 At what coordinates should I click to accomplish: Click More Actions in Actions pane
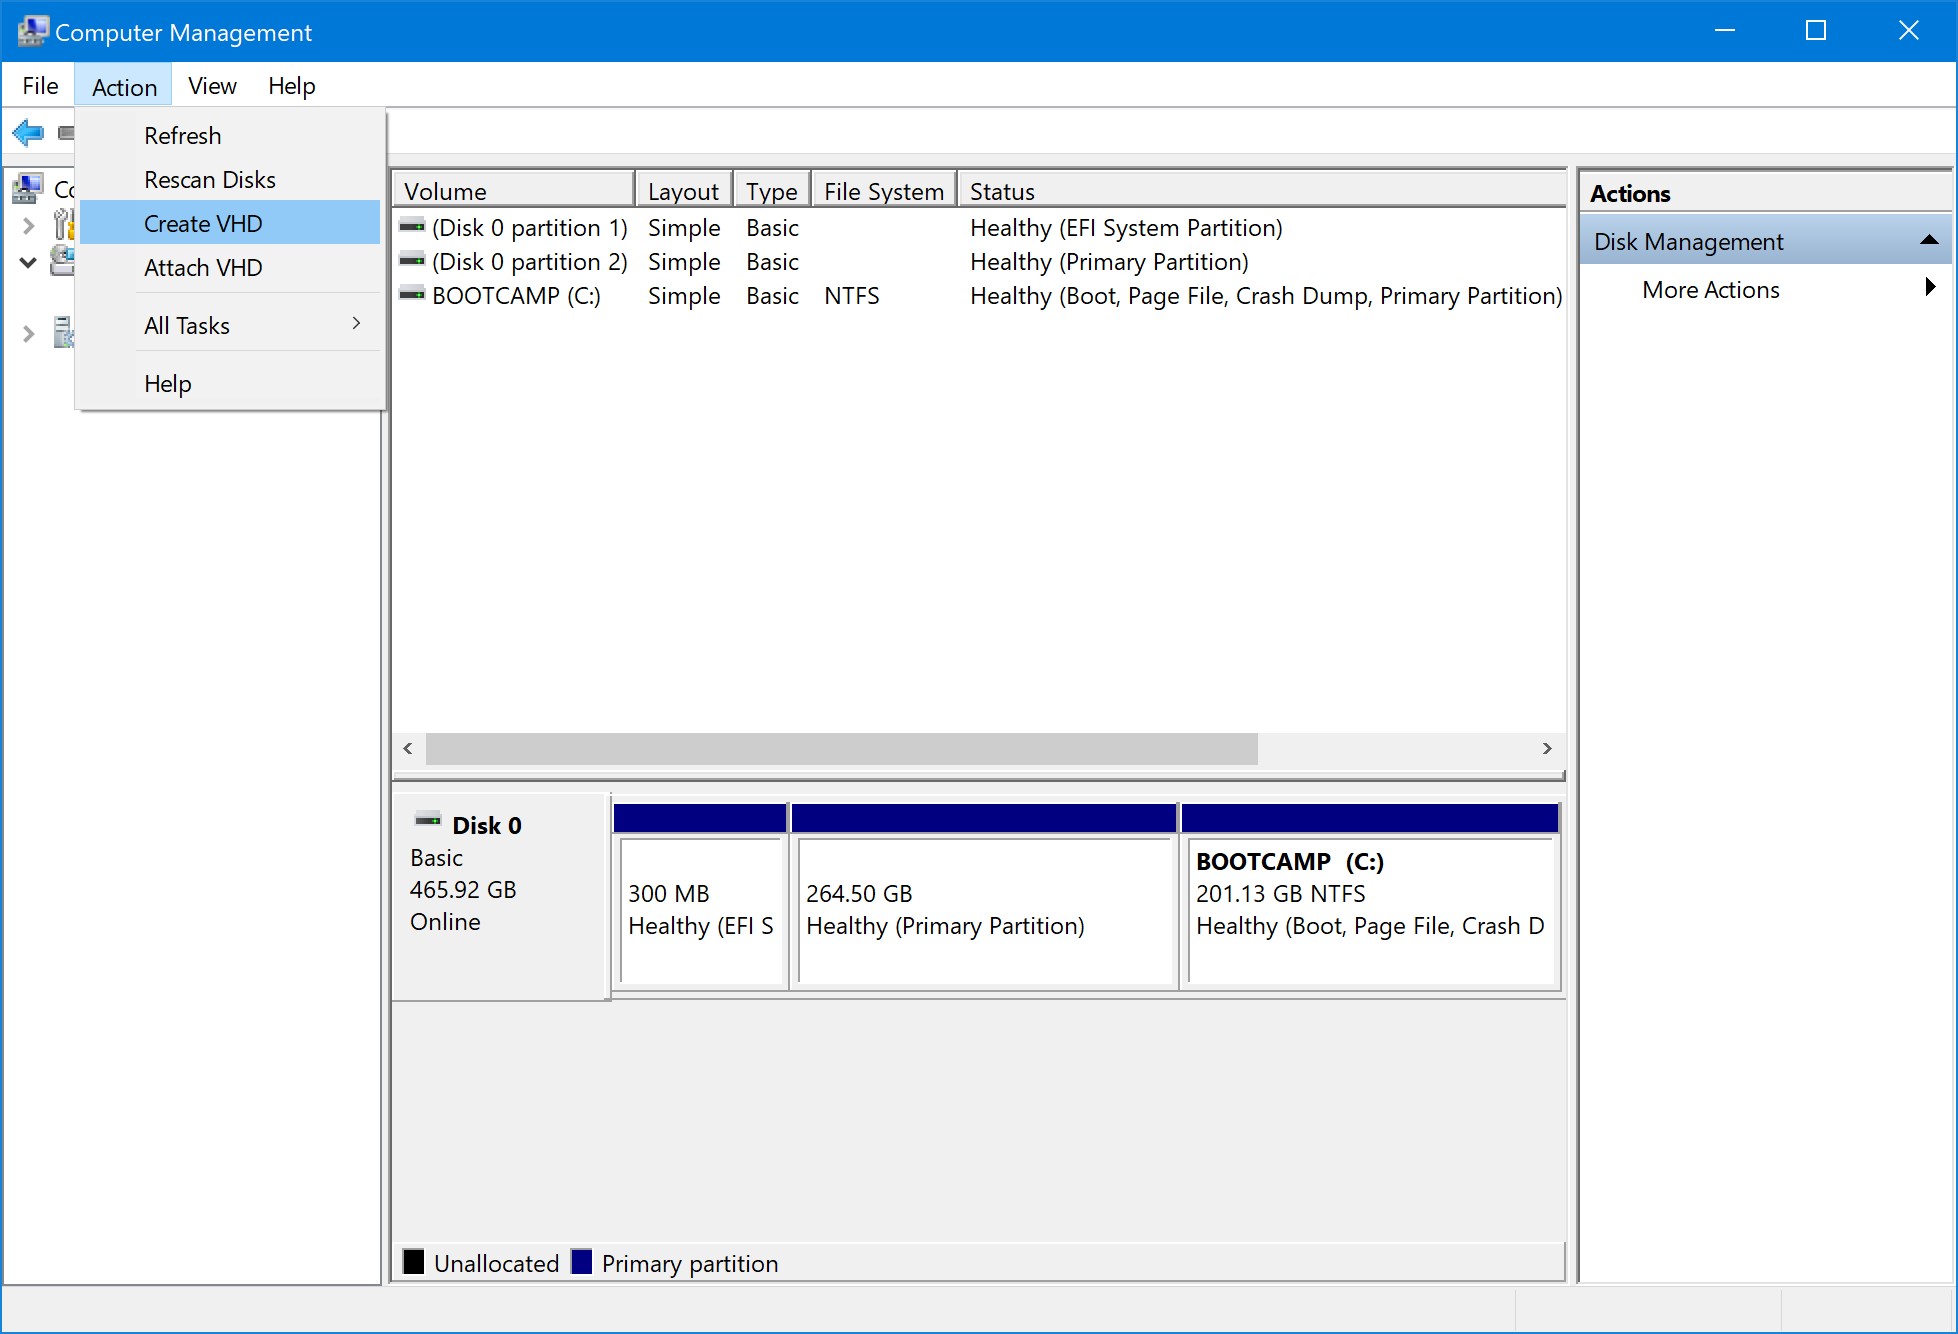pyautogui.click(x=1710, y=290)
